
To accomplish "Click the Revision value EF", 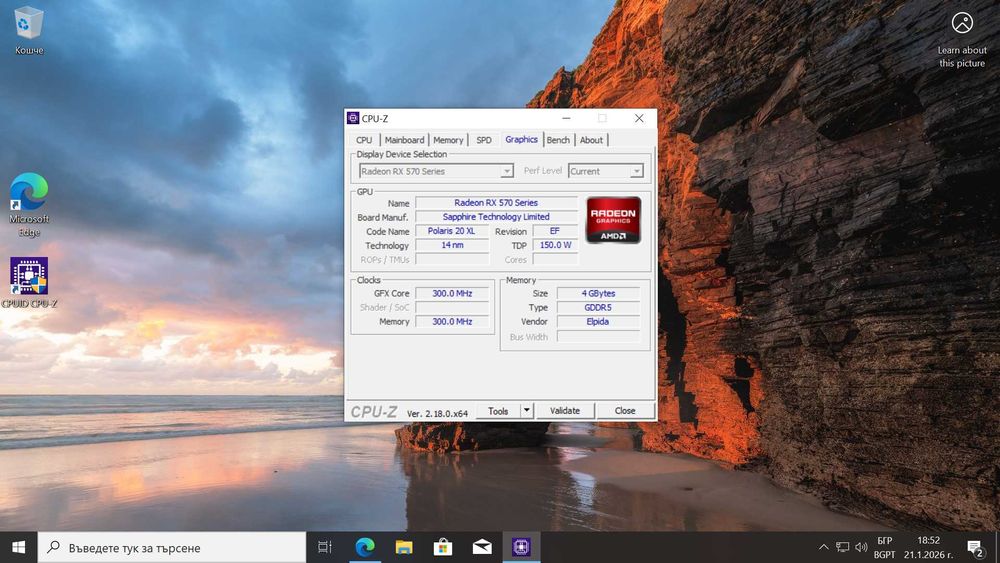I will 555,231.
